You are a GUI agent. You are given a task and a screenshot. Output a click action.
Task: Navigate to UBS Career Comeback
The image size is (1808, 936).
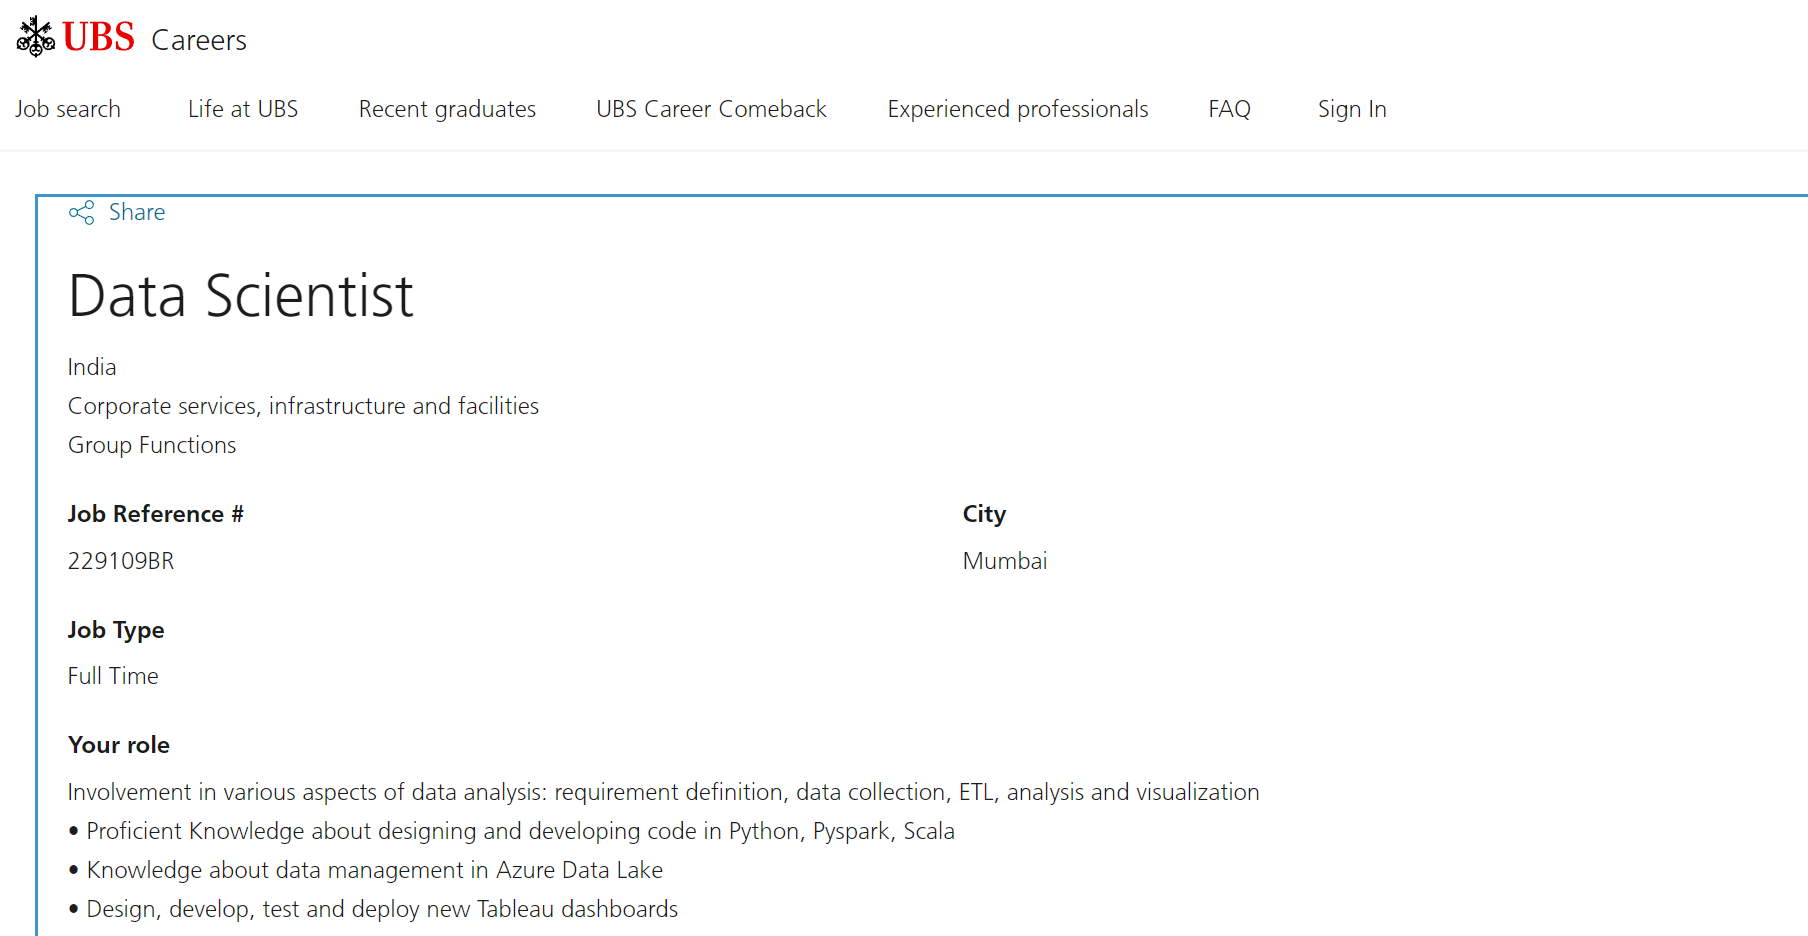click(x=711, y=109)
